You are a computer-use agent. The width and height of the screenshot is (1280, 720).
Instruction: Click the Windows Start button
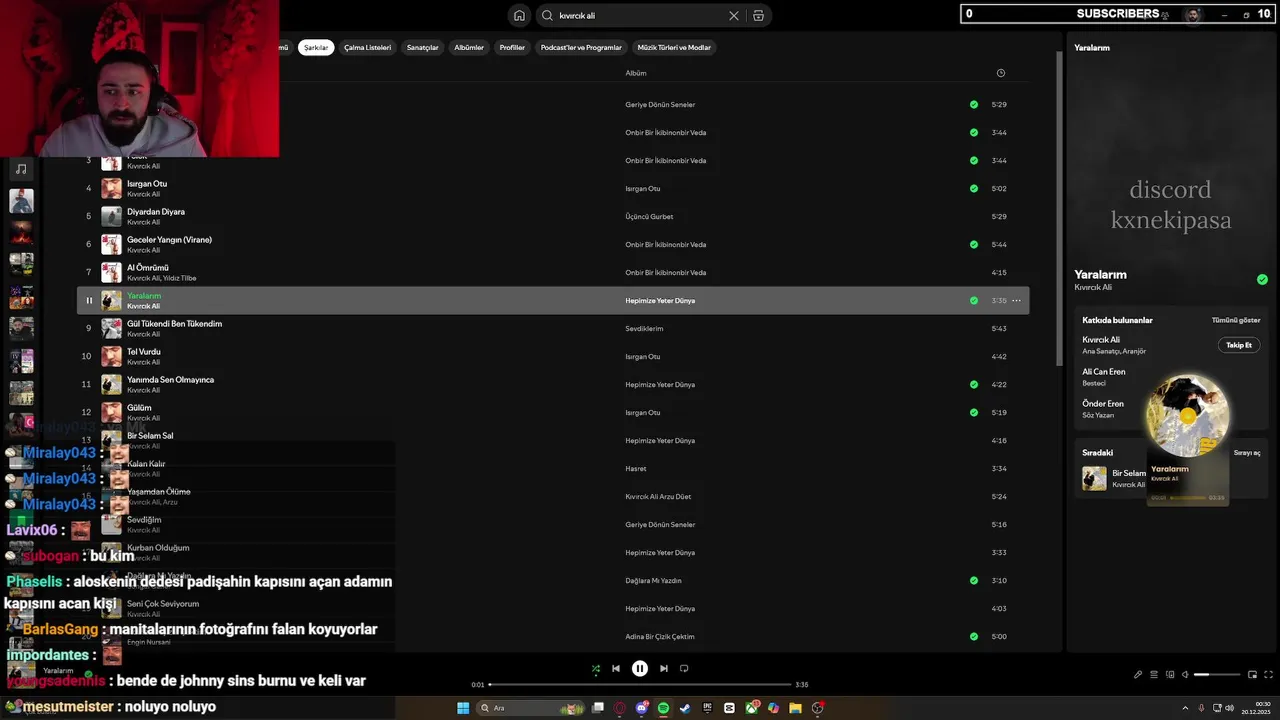(x=463, y=708)
